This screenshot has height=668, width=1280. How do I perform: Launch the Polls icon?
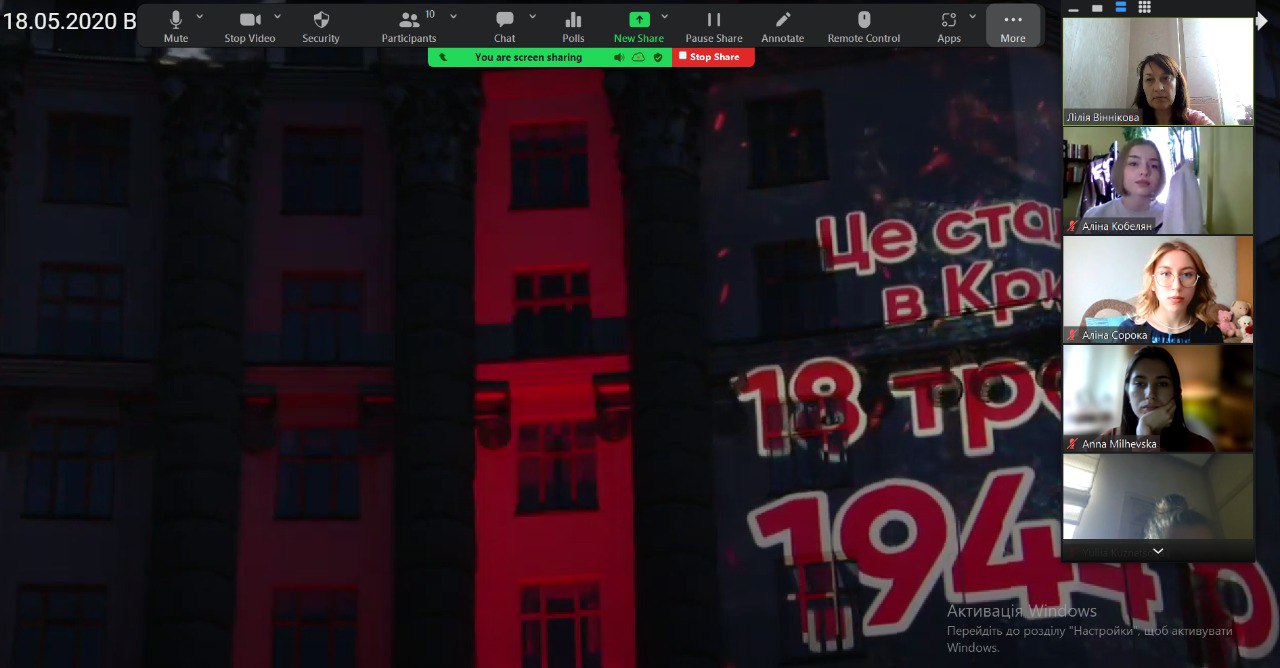(573, 26)
